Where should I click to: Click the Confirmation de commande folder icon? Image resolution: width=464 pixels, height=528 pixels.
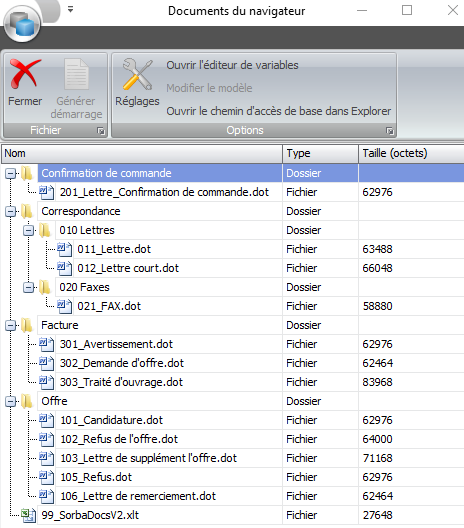point(27,173)
